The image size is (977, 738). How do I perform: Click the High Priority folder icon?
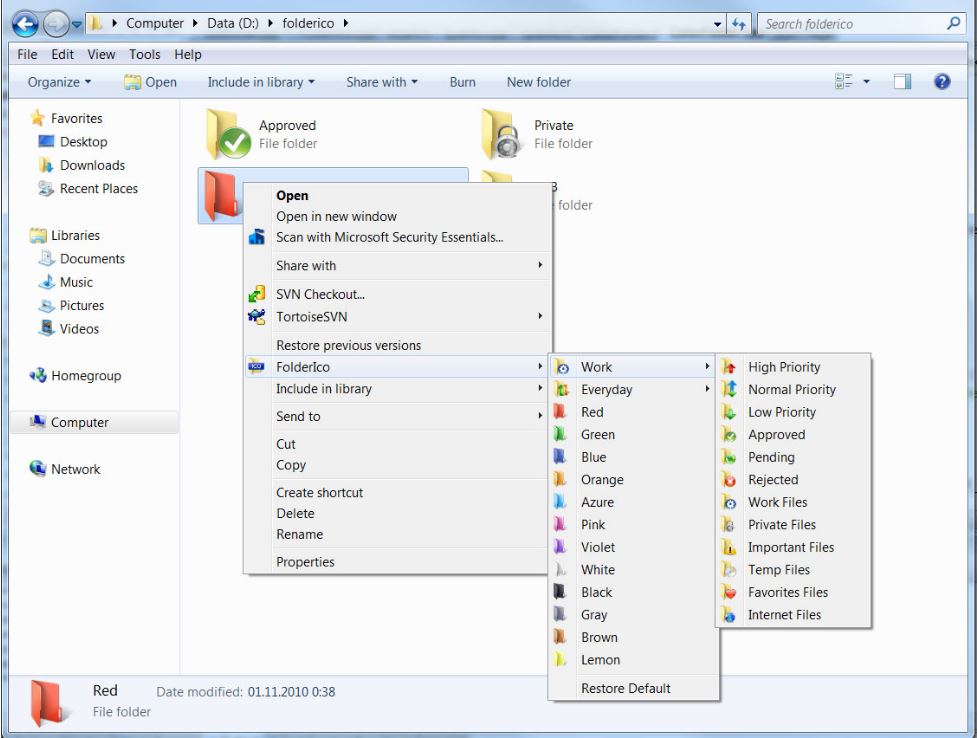730,367
